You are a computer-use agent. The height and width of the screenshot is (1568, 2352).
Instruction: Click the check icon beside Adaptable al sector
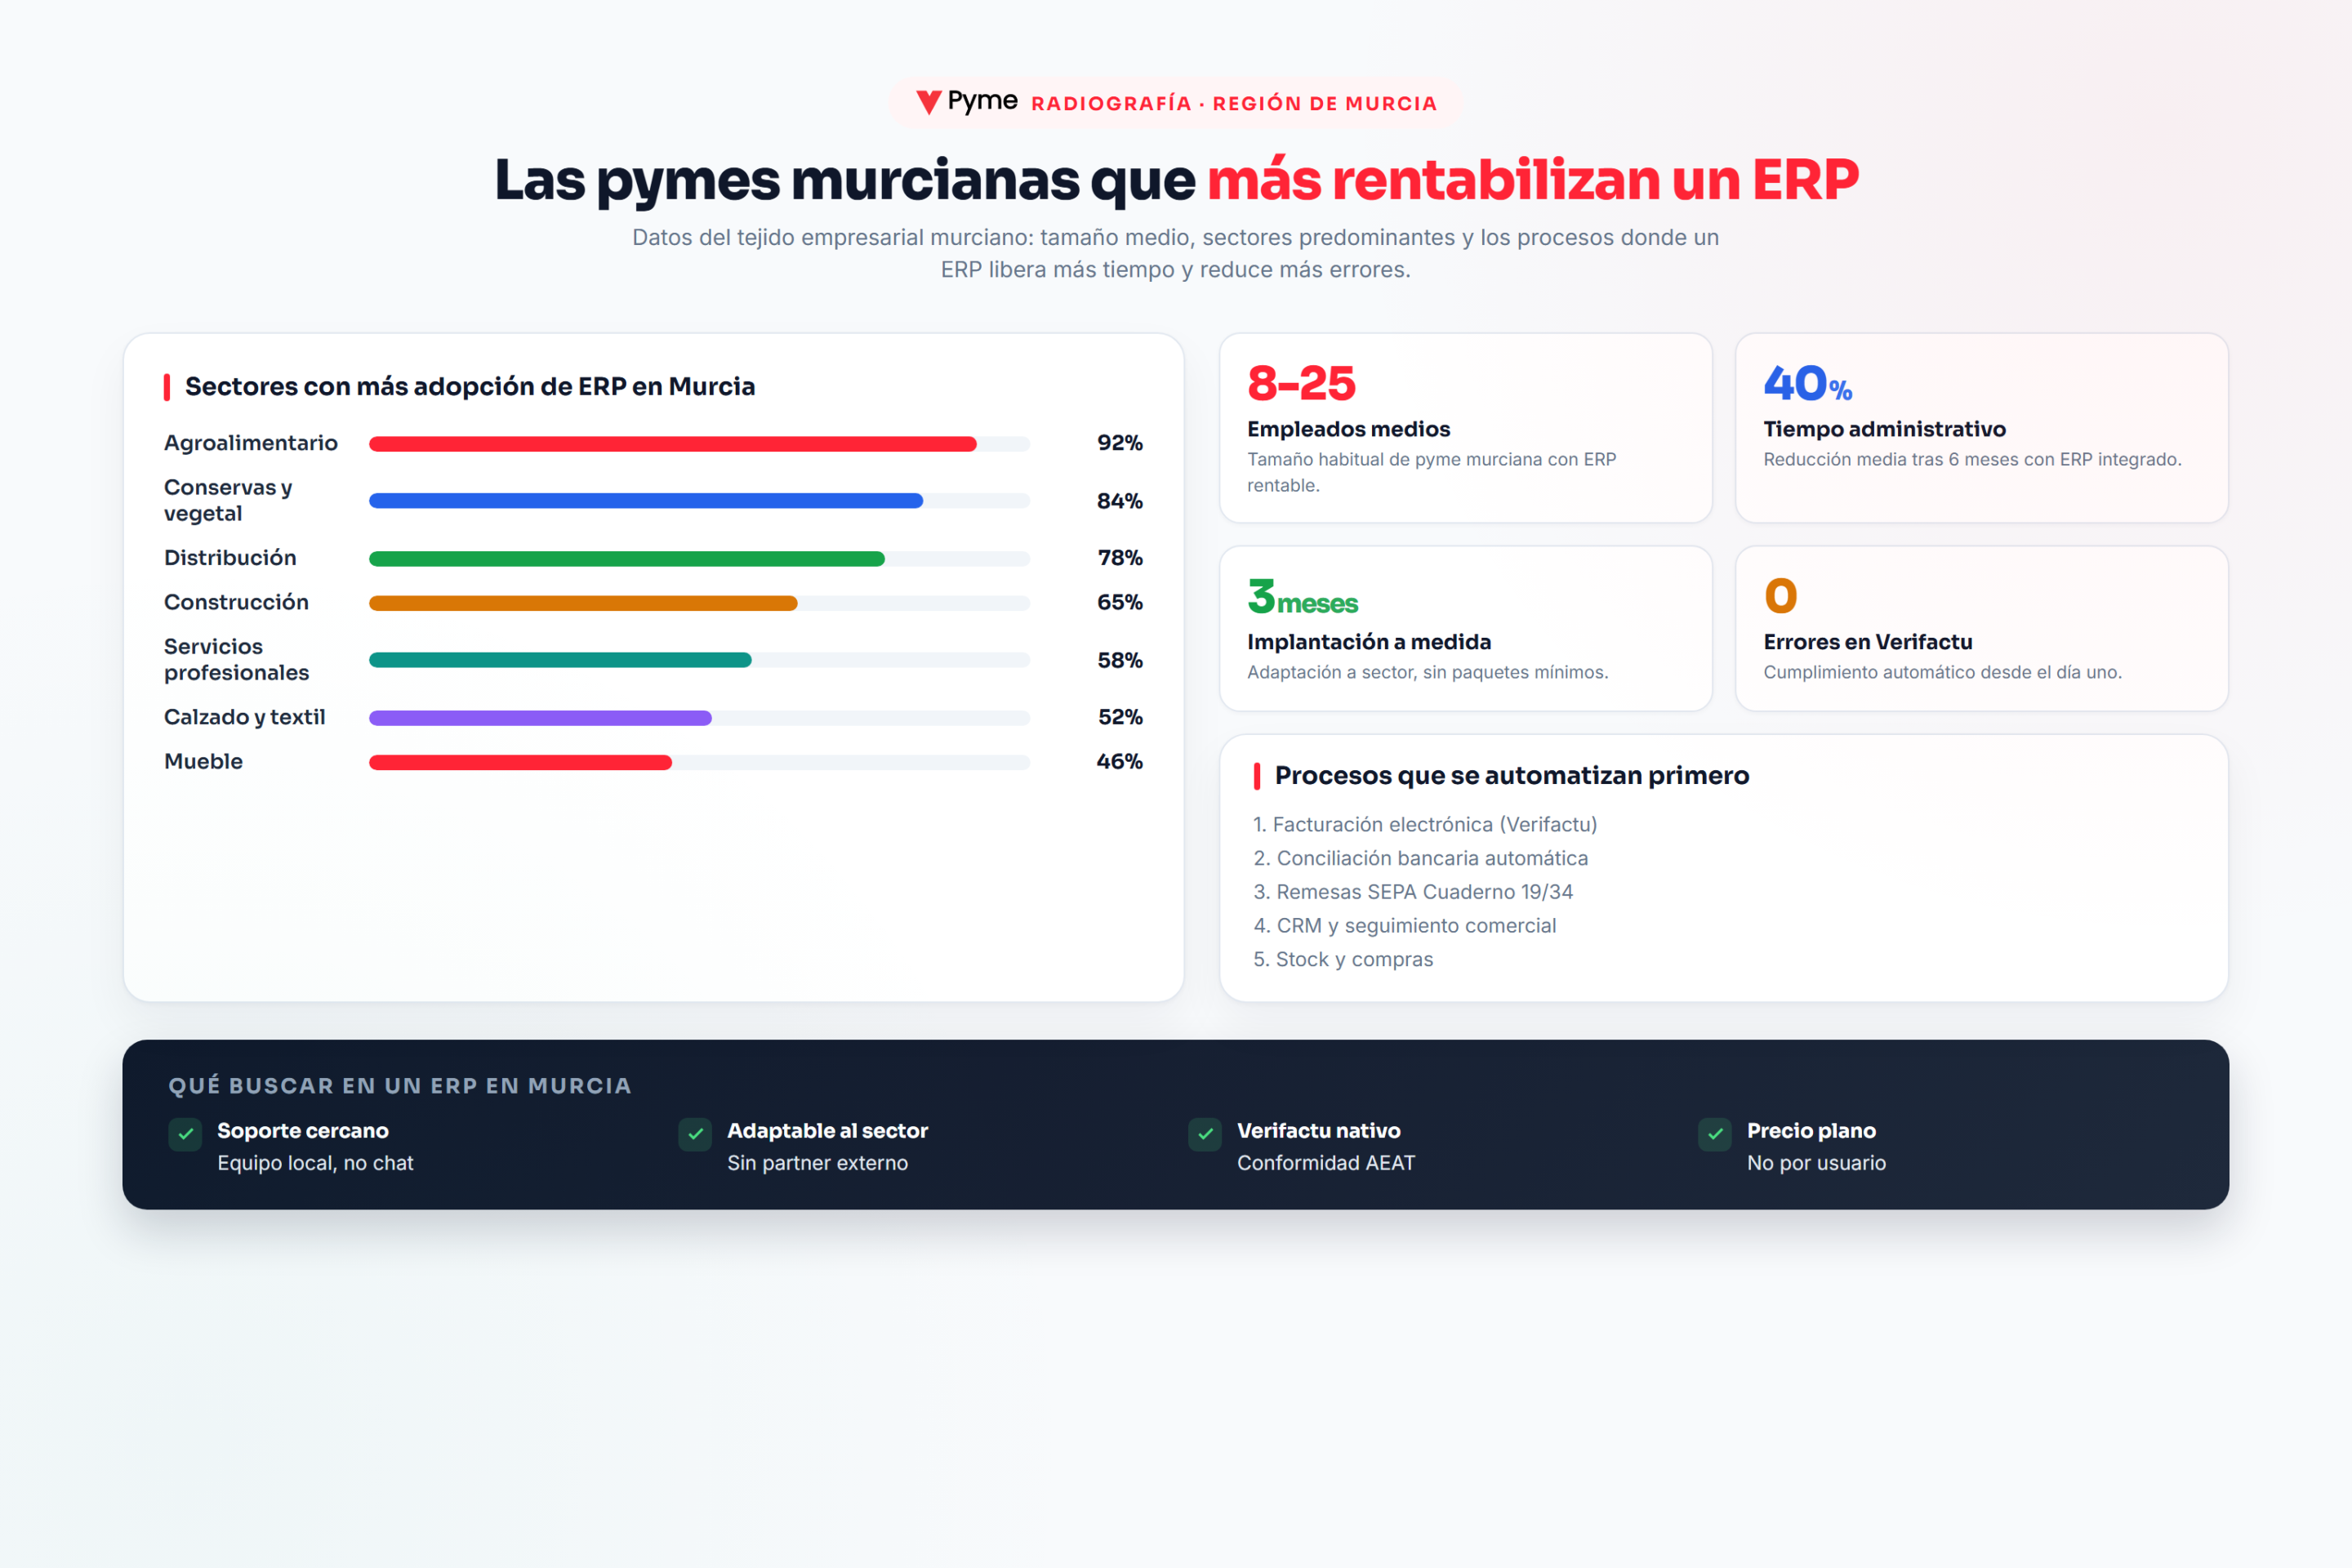click(x=695, y=1134)
